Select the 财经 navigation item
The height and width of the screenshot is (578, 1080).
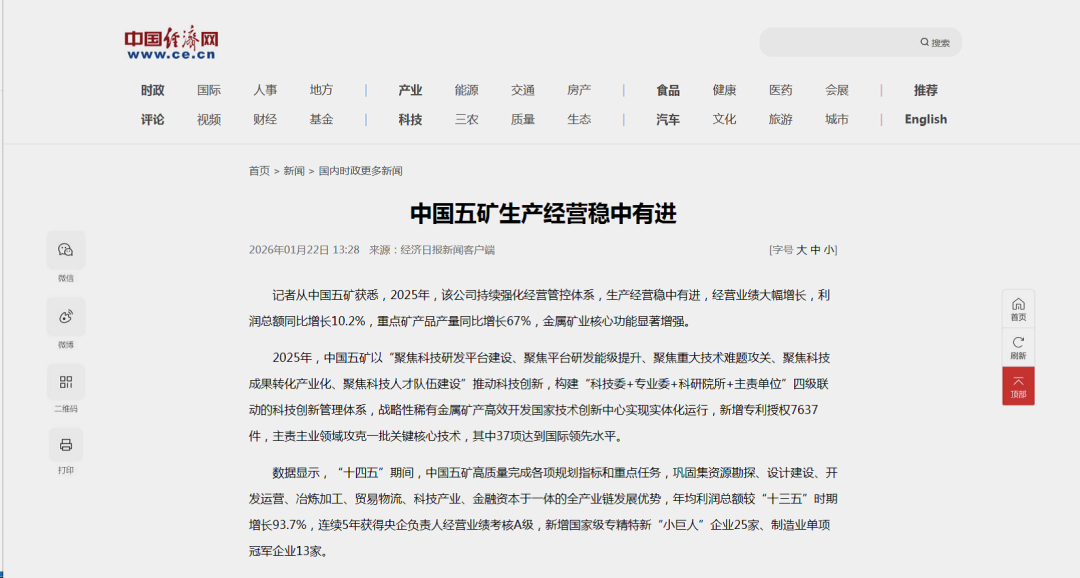click(x=265, y=119)
